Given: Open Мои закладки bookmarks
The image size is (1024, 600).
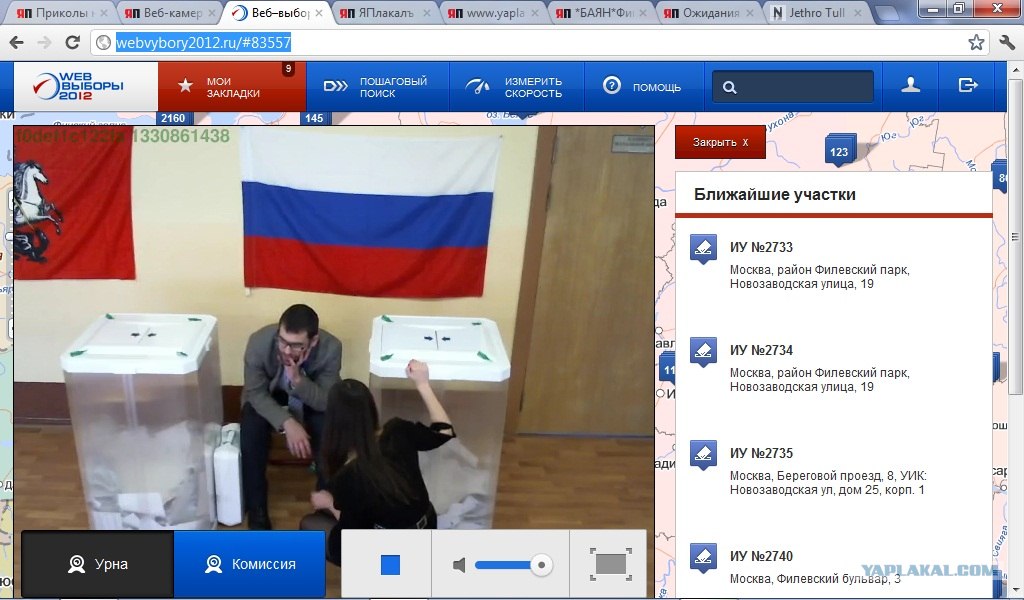Looking at the screenshot, I should click(x=231, y=86).
